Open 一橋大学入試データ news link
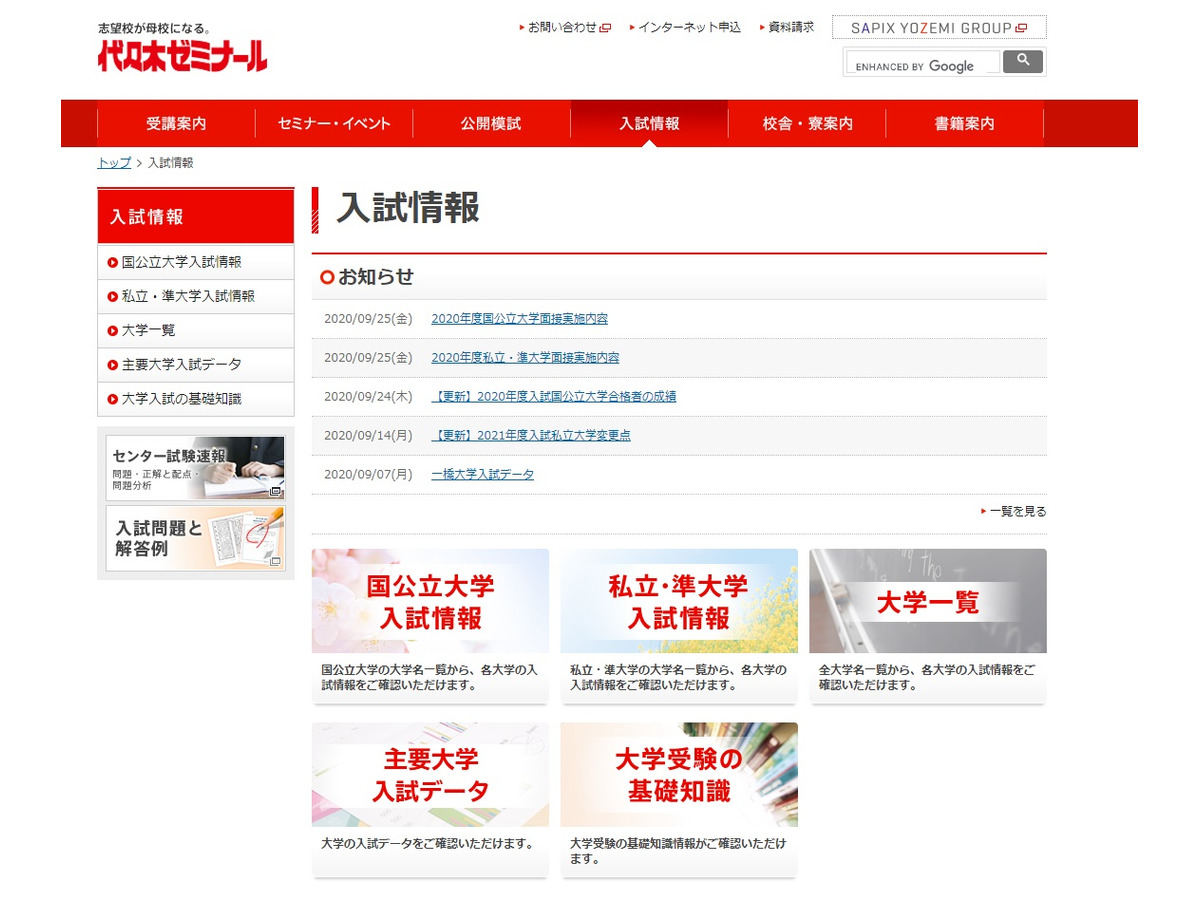 coord(482,474)
